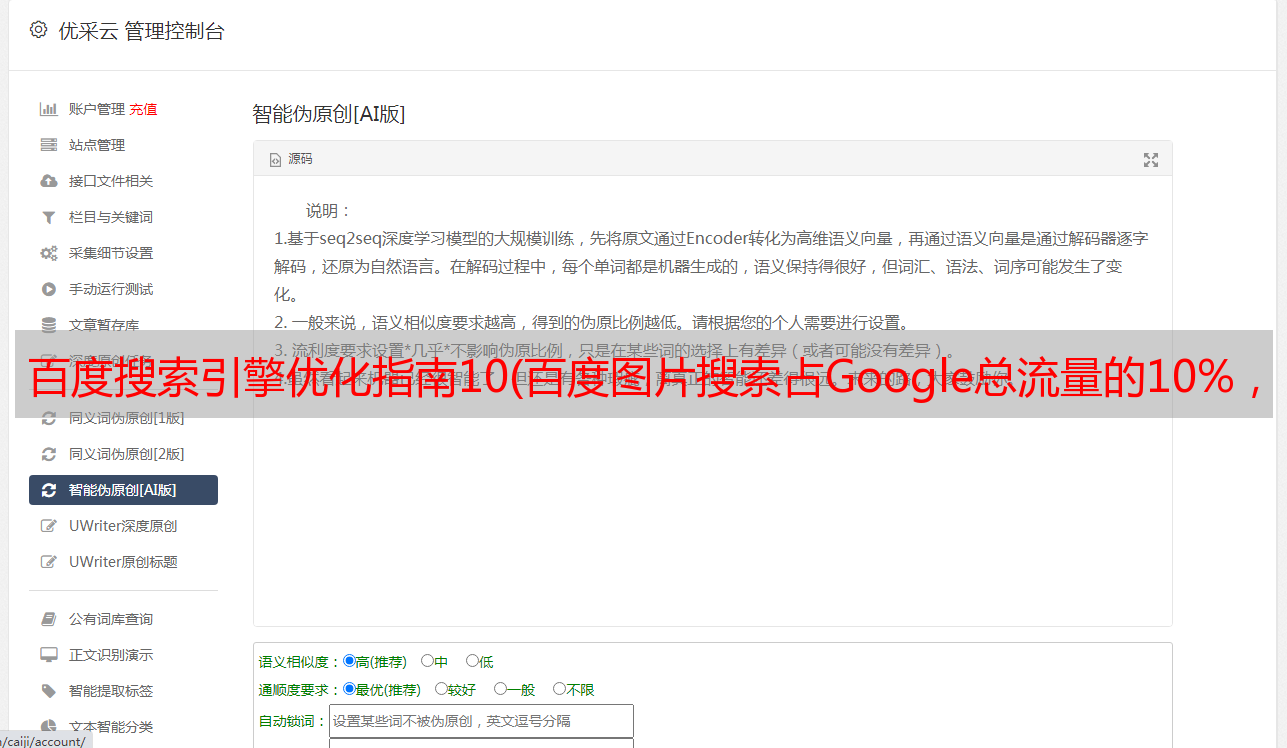Click the pie chart icon for 文本智能分类
The image size is (1287, 748).
click(48, 727)
